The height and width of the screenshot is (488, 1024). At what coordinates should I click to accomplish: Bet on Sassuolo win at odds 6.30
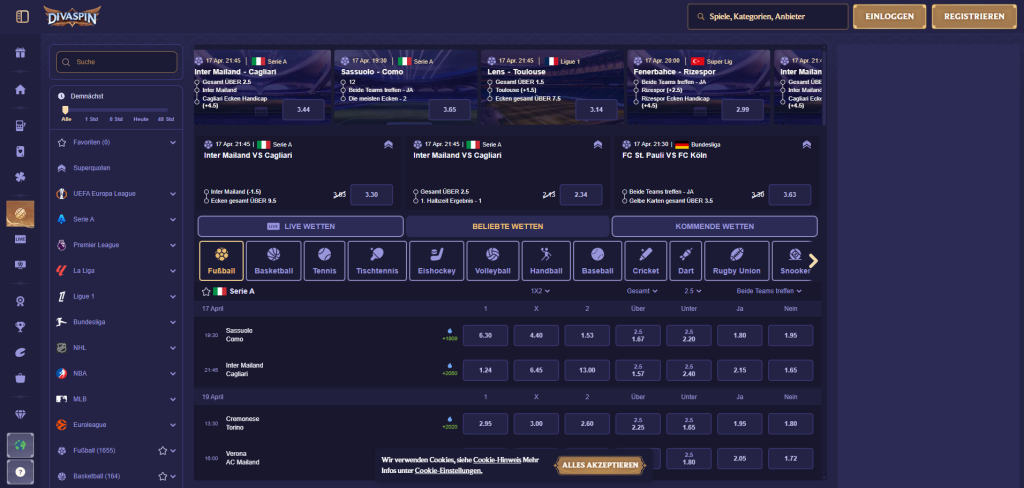point(485,335)
